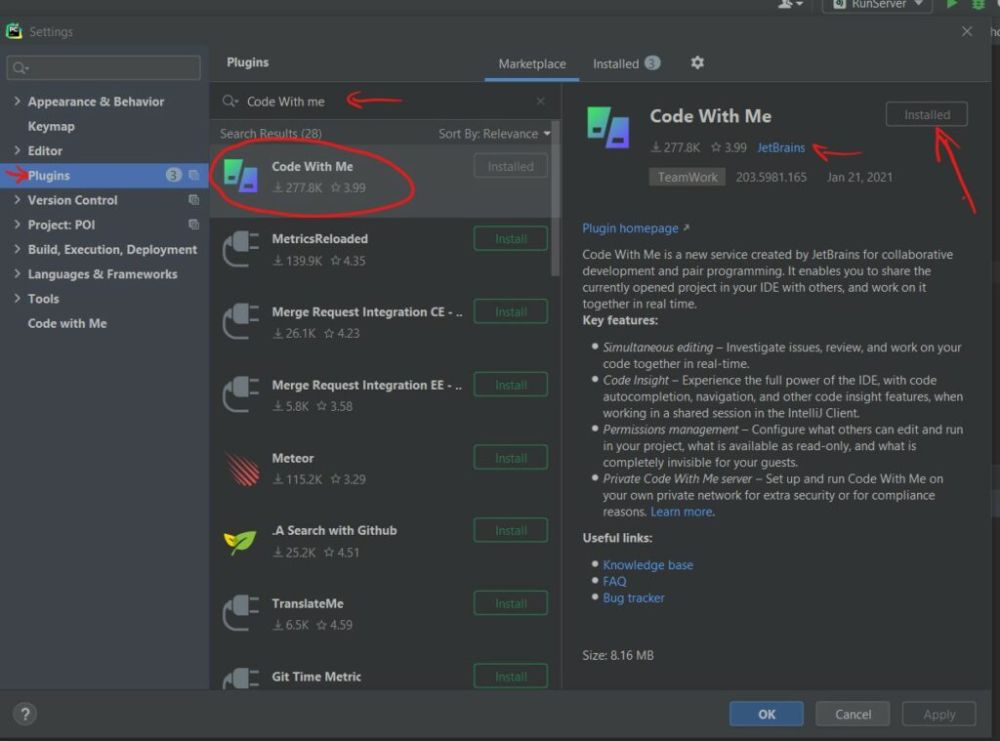Open the Sort By: Relevance dropdown
Screen dimensions: 1000x741
coord(494,134)
